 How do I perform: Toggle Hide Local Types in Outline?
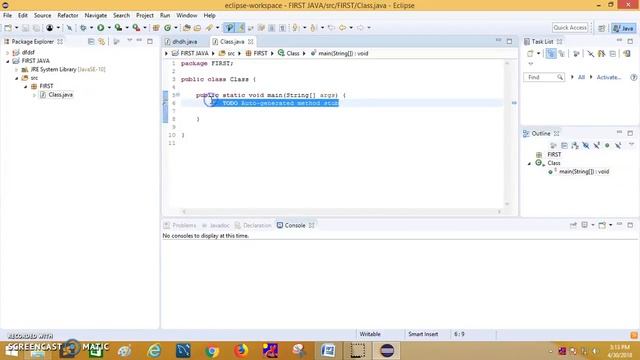pyautogui.click(x=618, y=145)
